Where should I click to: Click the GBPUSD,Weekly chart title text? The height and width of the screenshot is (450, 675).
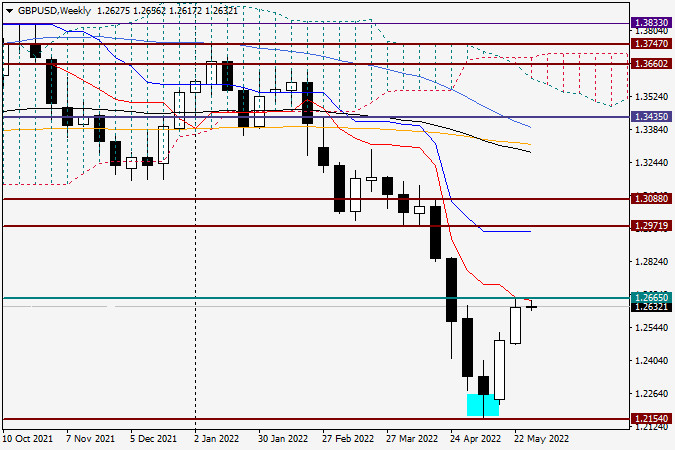54,11
